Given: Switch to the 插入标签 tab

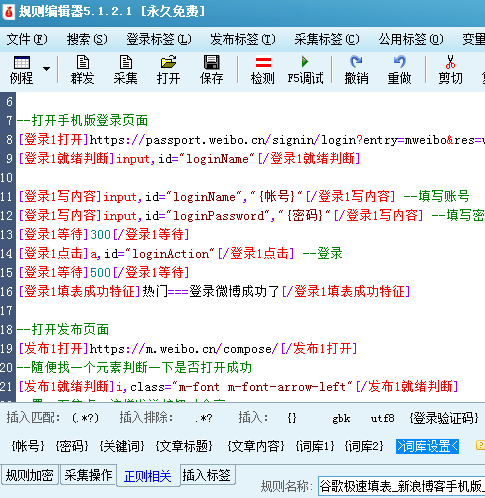Looking at the screenshot, I should pos(207,475).
